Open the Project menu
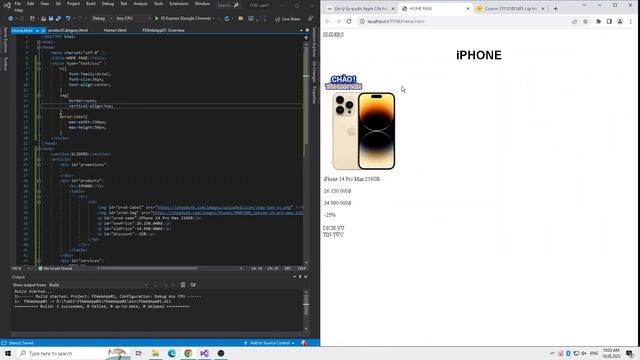Image resolution: width=640 pixels, height=360 pixels. point(73,4)
